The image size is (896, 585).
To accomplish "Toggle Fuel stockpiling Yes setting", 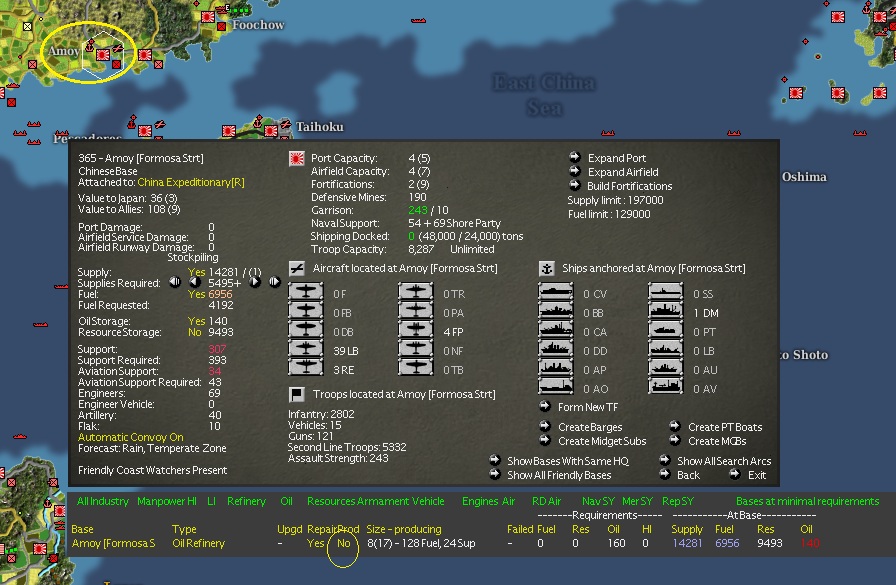I will [196, 294].
